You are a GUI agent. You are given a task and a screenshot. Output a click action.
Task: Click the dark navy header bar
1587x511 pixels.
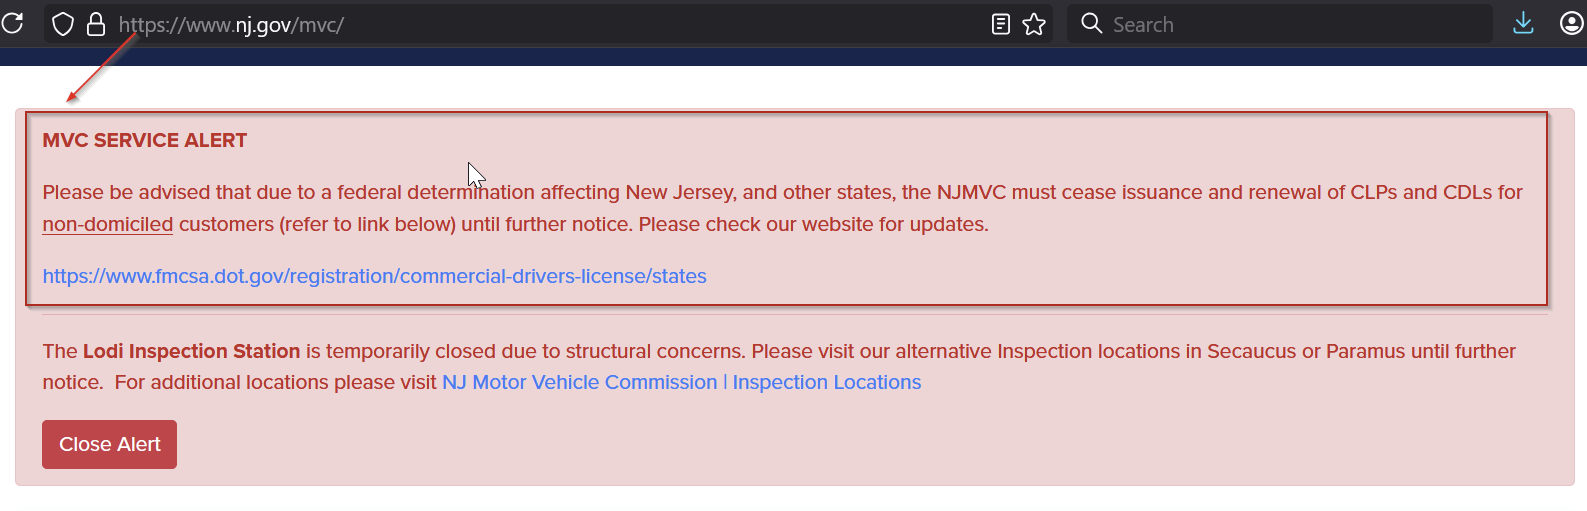[793, 57]
